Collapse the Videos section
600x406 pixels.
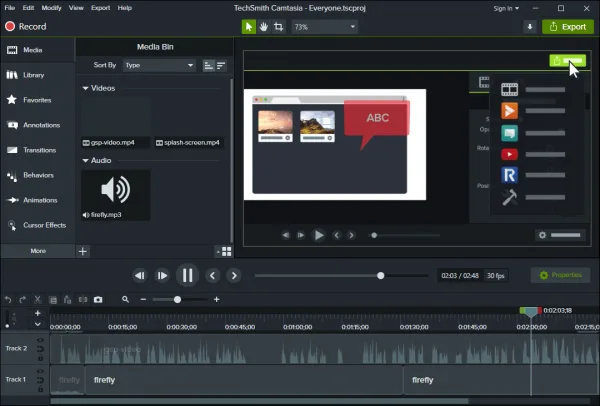click(85, 88)
